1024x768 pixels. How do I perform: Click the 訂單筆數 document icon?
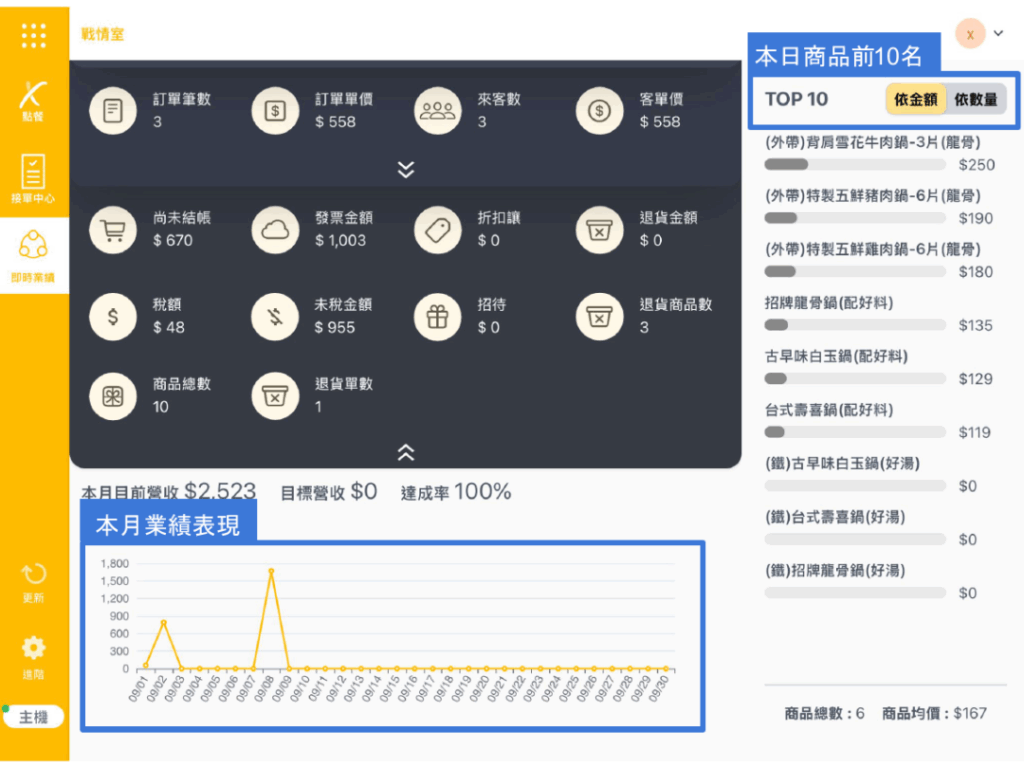tap(113, 111)
